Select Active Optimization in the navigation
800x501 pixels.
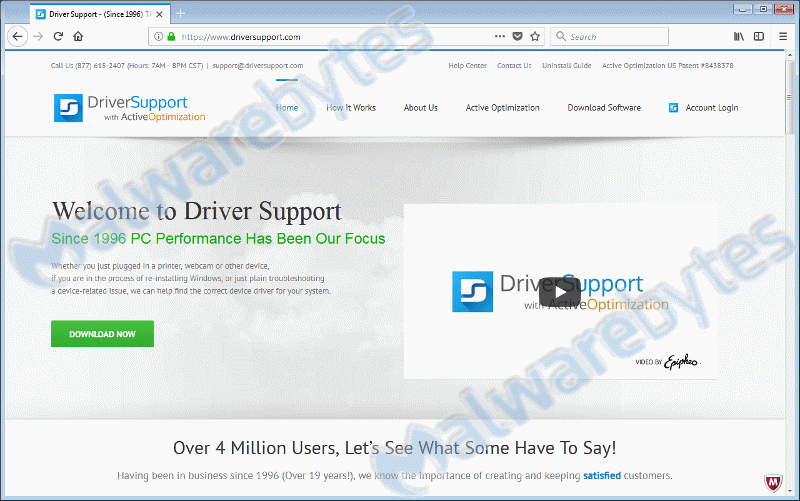click(502, 108)
